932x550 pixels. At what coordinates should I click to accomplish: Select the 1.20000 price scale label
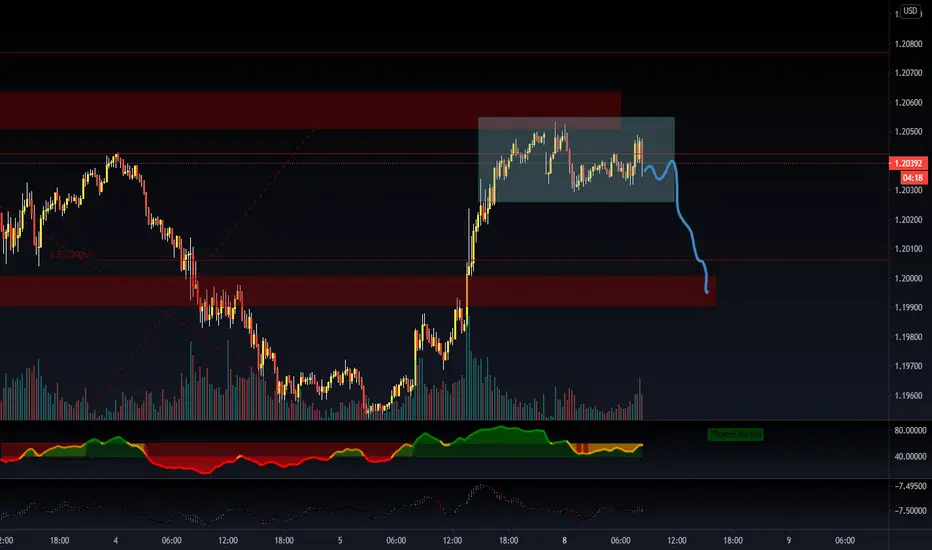pos(908,278)
